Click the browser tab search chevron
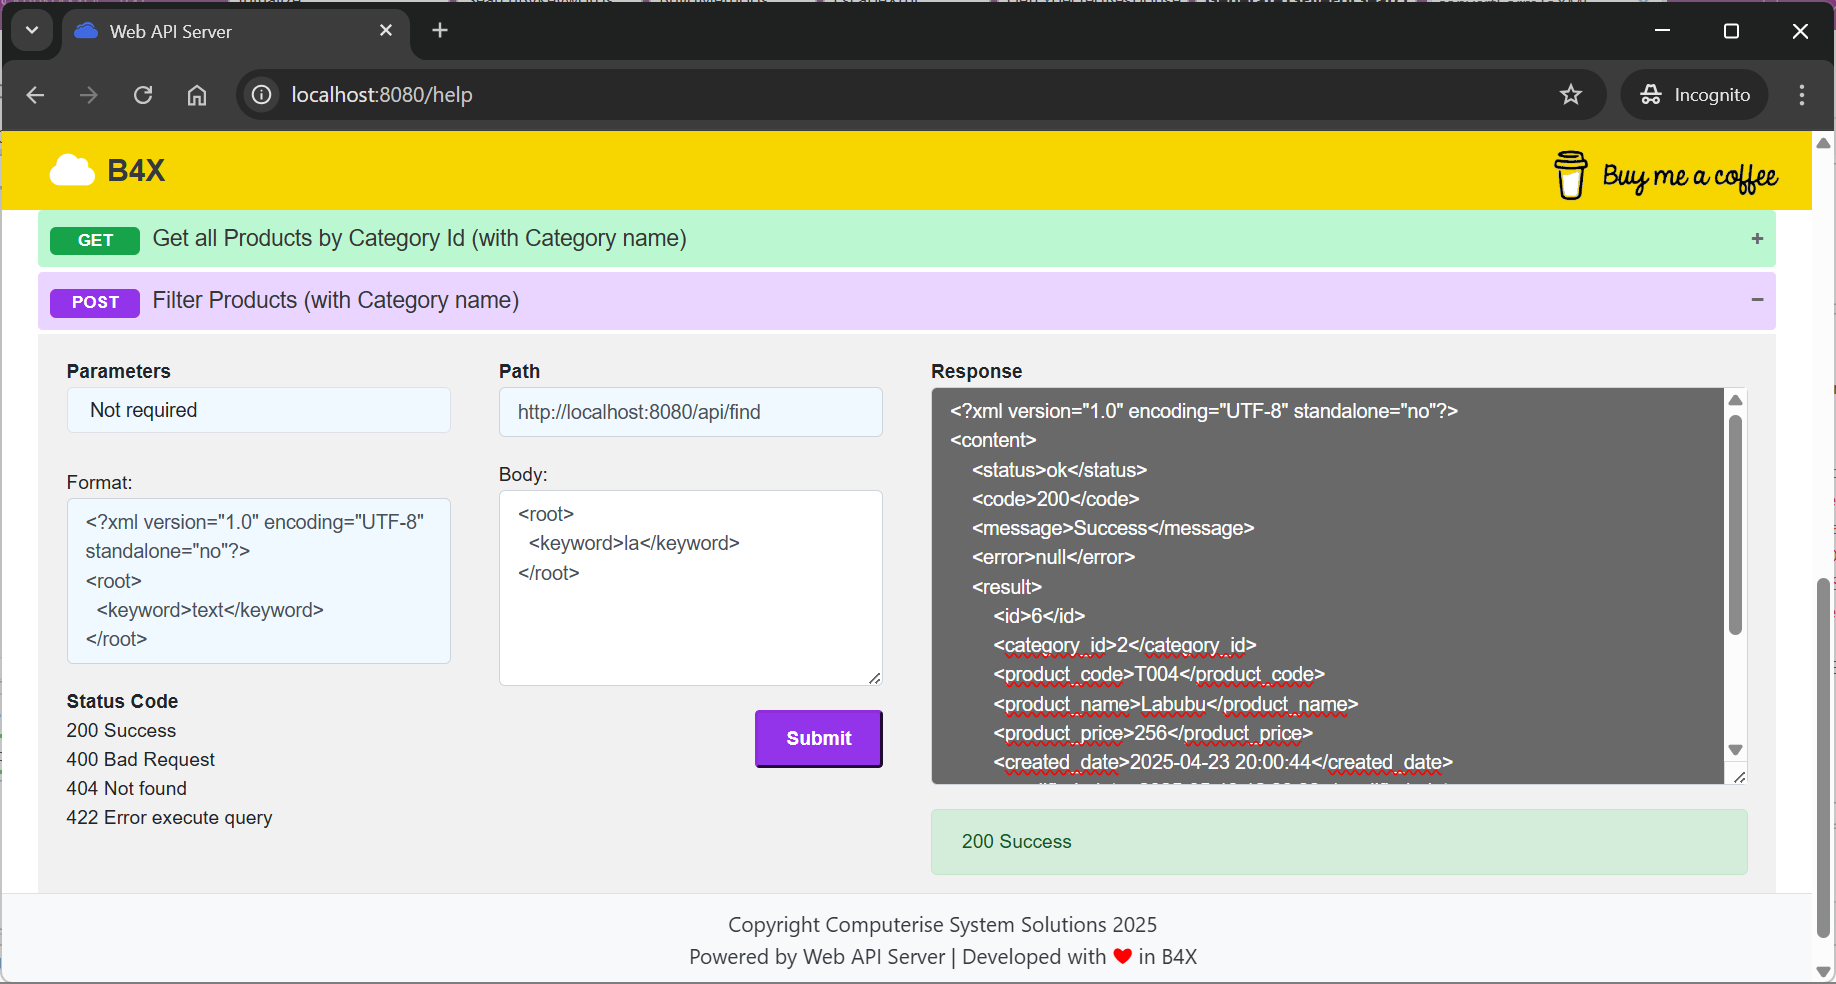Image resolution: width=1836 pixels, height=984 pixels. click(x=31, y=30)
